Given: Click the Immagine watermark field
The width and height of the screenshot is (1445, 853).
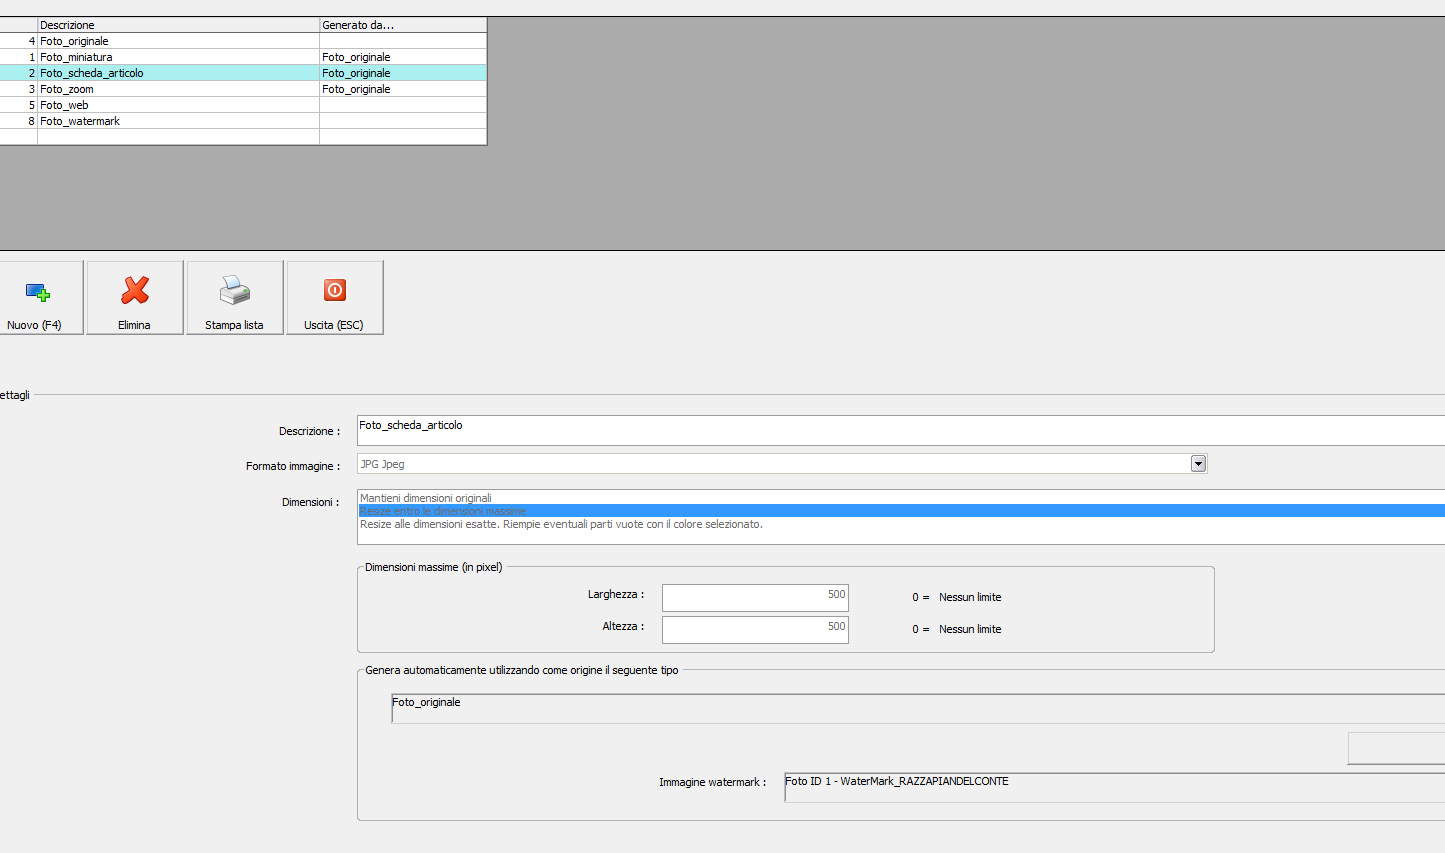Looking at the screenshot, I should (1115, 787).
